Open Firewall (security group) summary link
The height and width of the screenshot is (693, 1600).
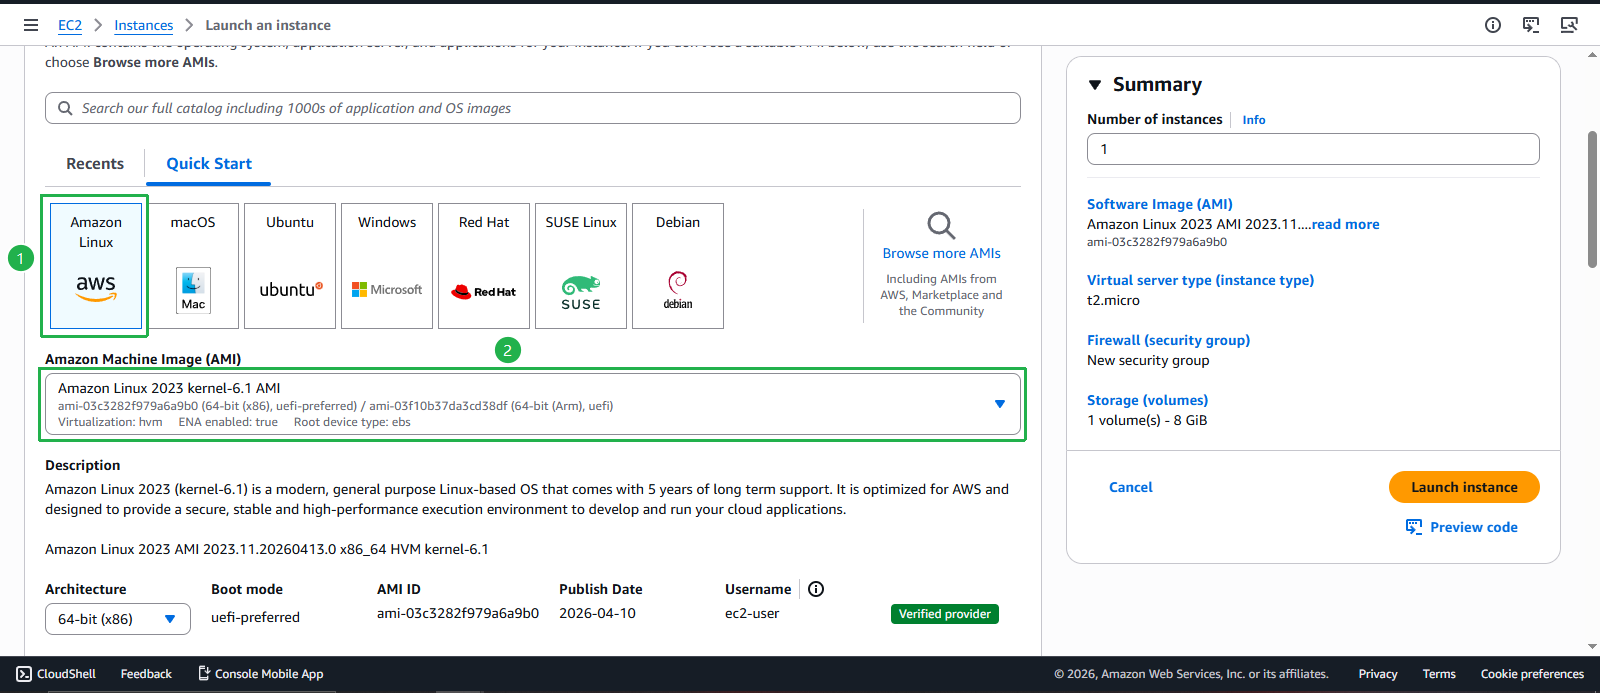pyautogui.click(x=1168, y=340)
